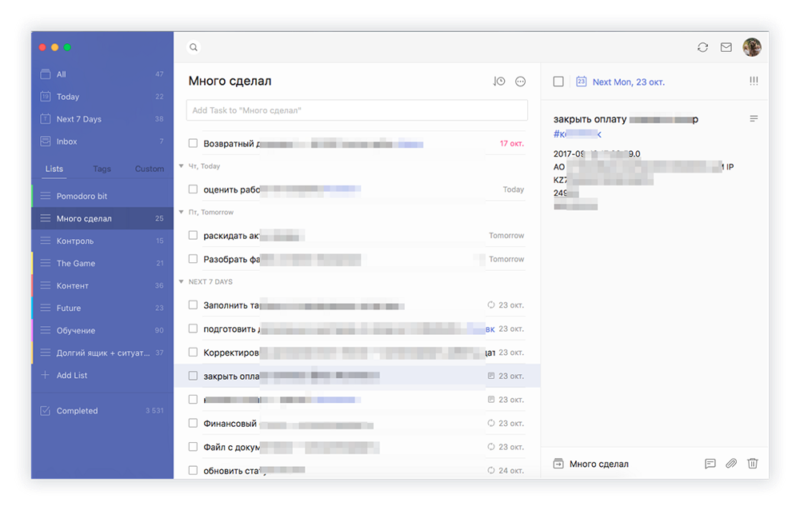Switch to the Tags tab
This screenshot has height=510, width=800.
tap(102, 169)
